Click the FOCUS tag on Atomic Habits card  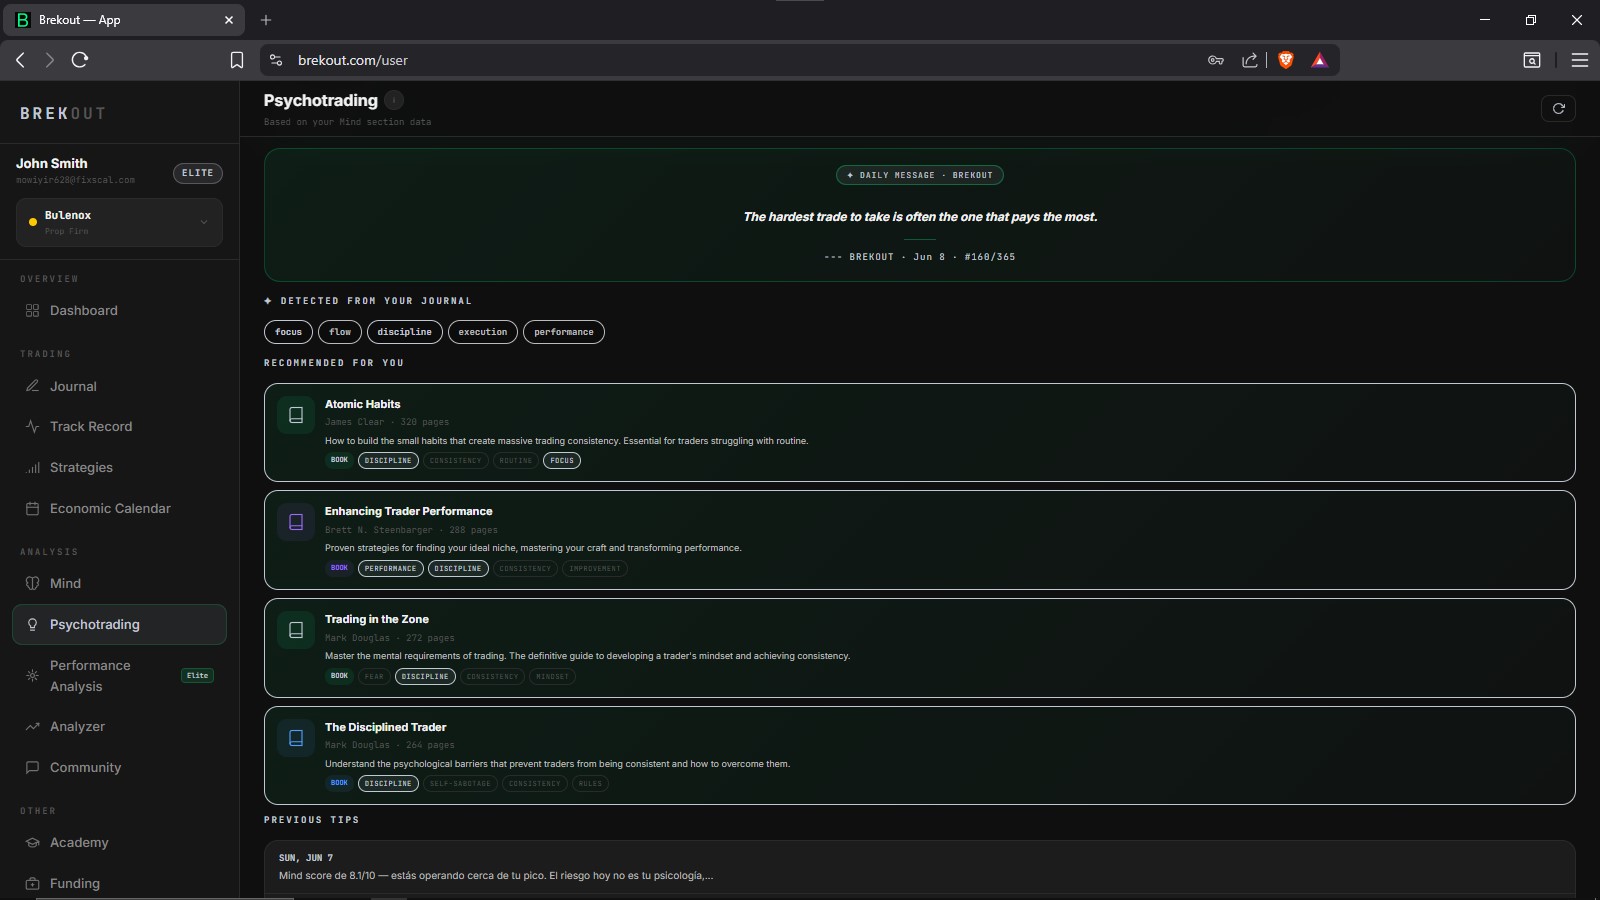pos(562,461)
